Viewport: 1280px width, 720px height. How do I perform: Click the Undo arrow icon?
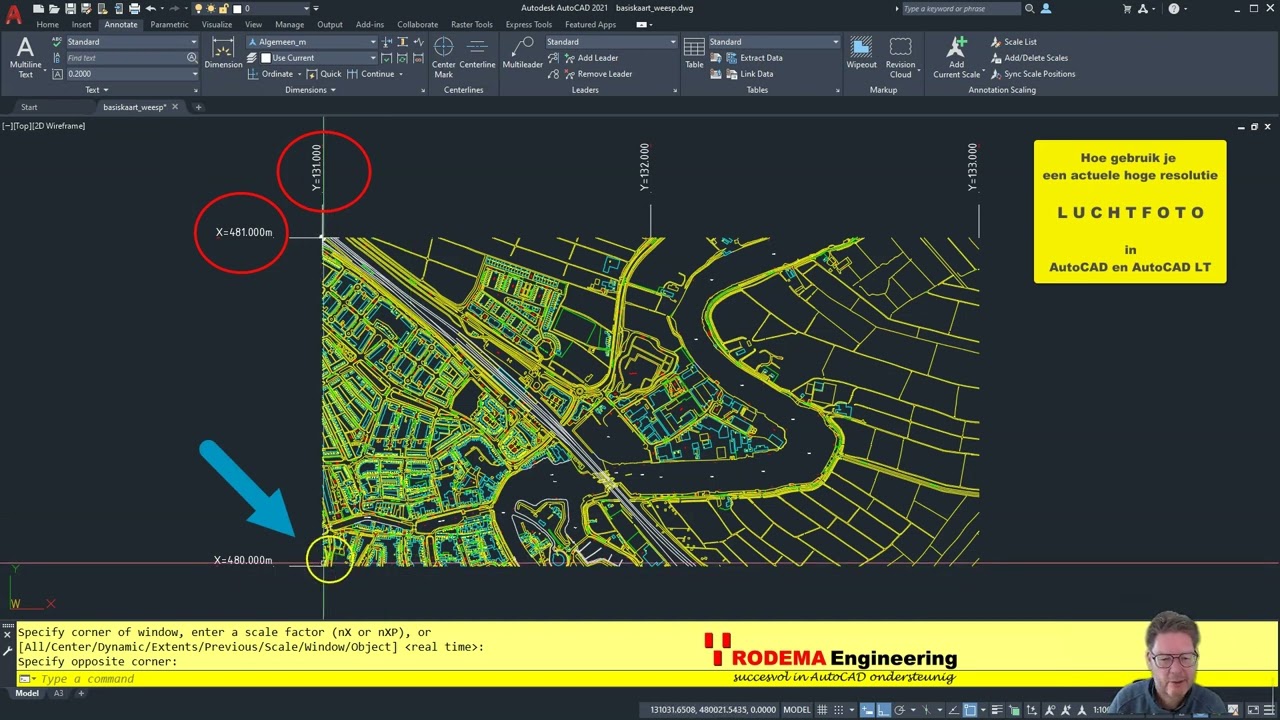(151, 9)
